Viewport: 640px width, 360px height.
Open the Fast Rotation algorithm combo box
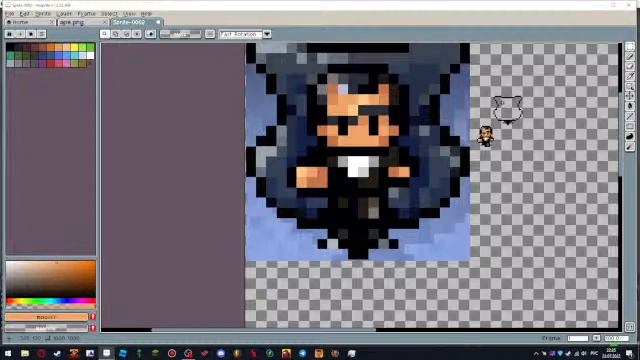click(x=240, y=34)
